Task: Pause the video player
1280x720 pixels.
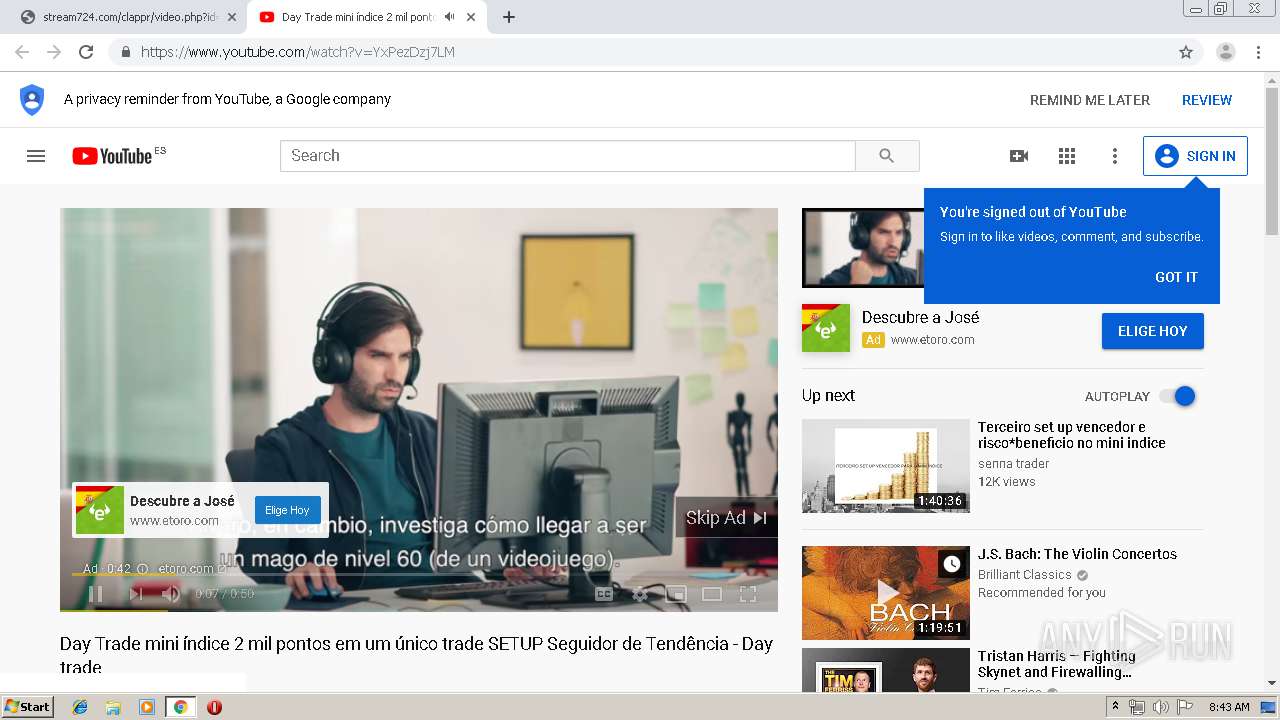Action: point(96,594)
